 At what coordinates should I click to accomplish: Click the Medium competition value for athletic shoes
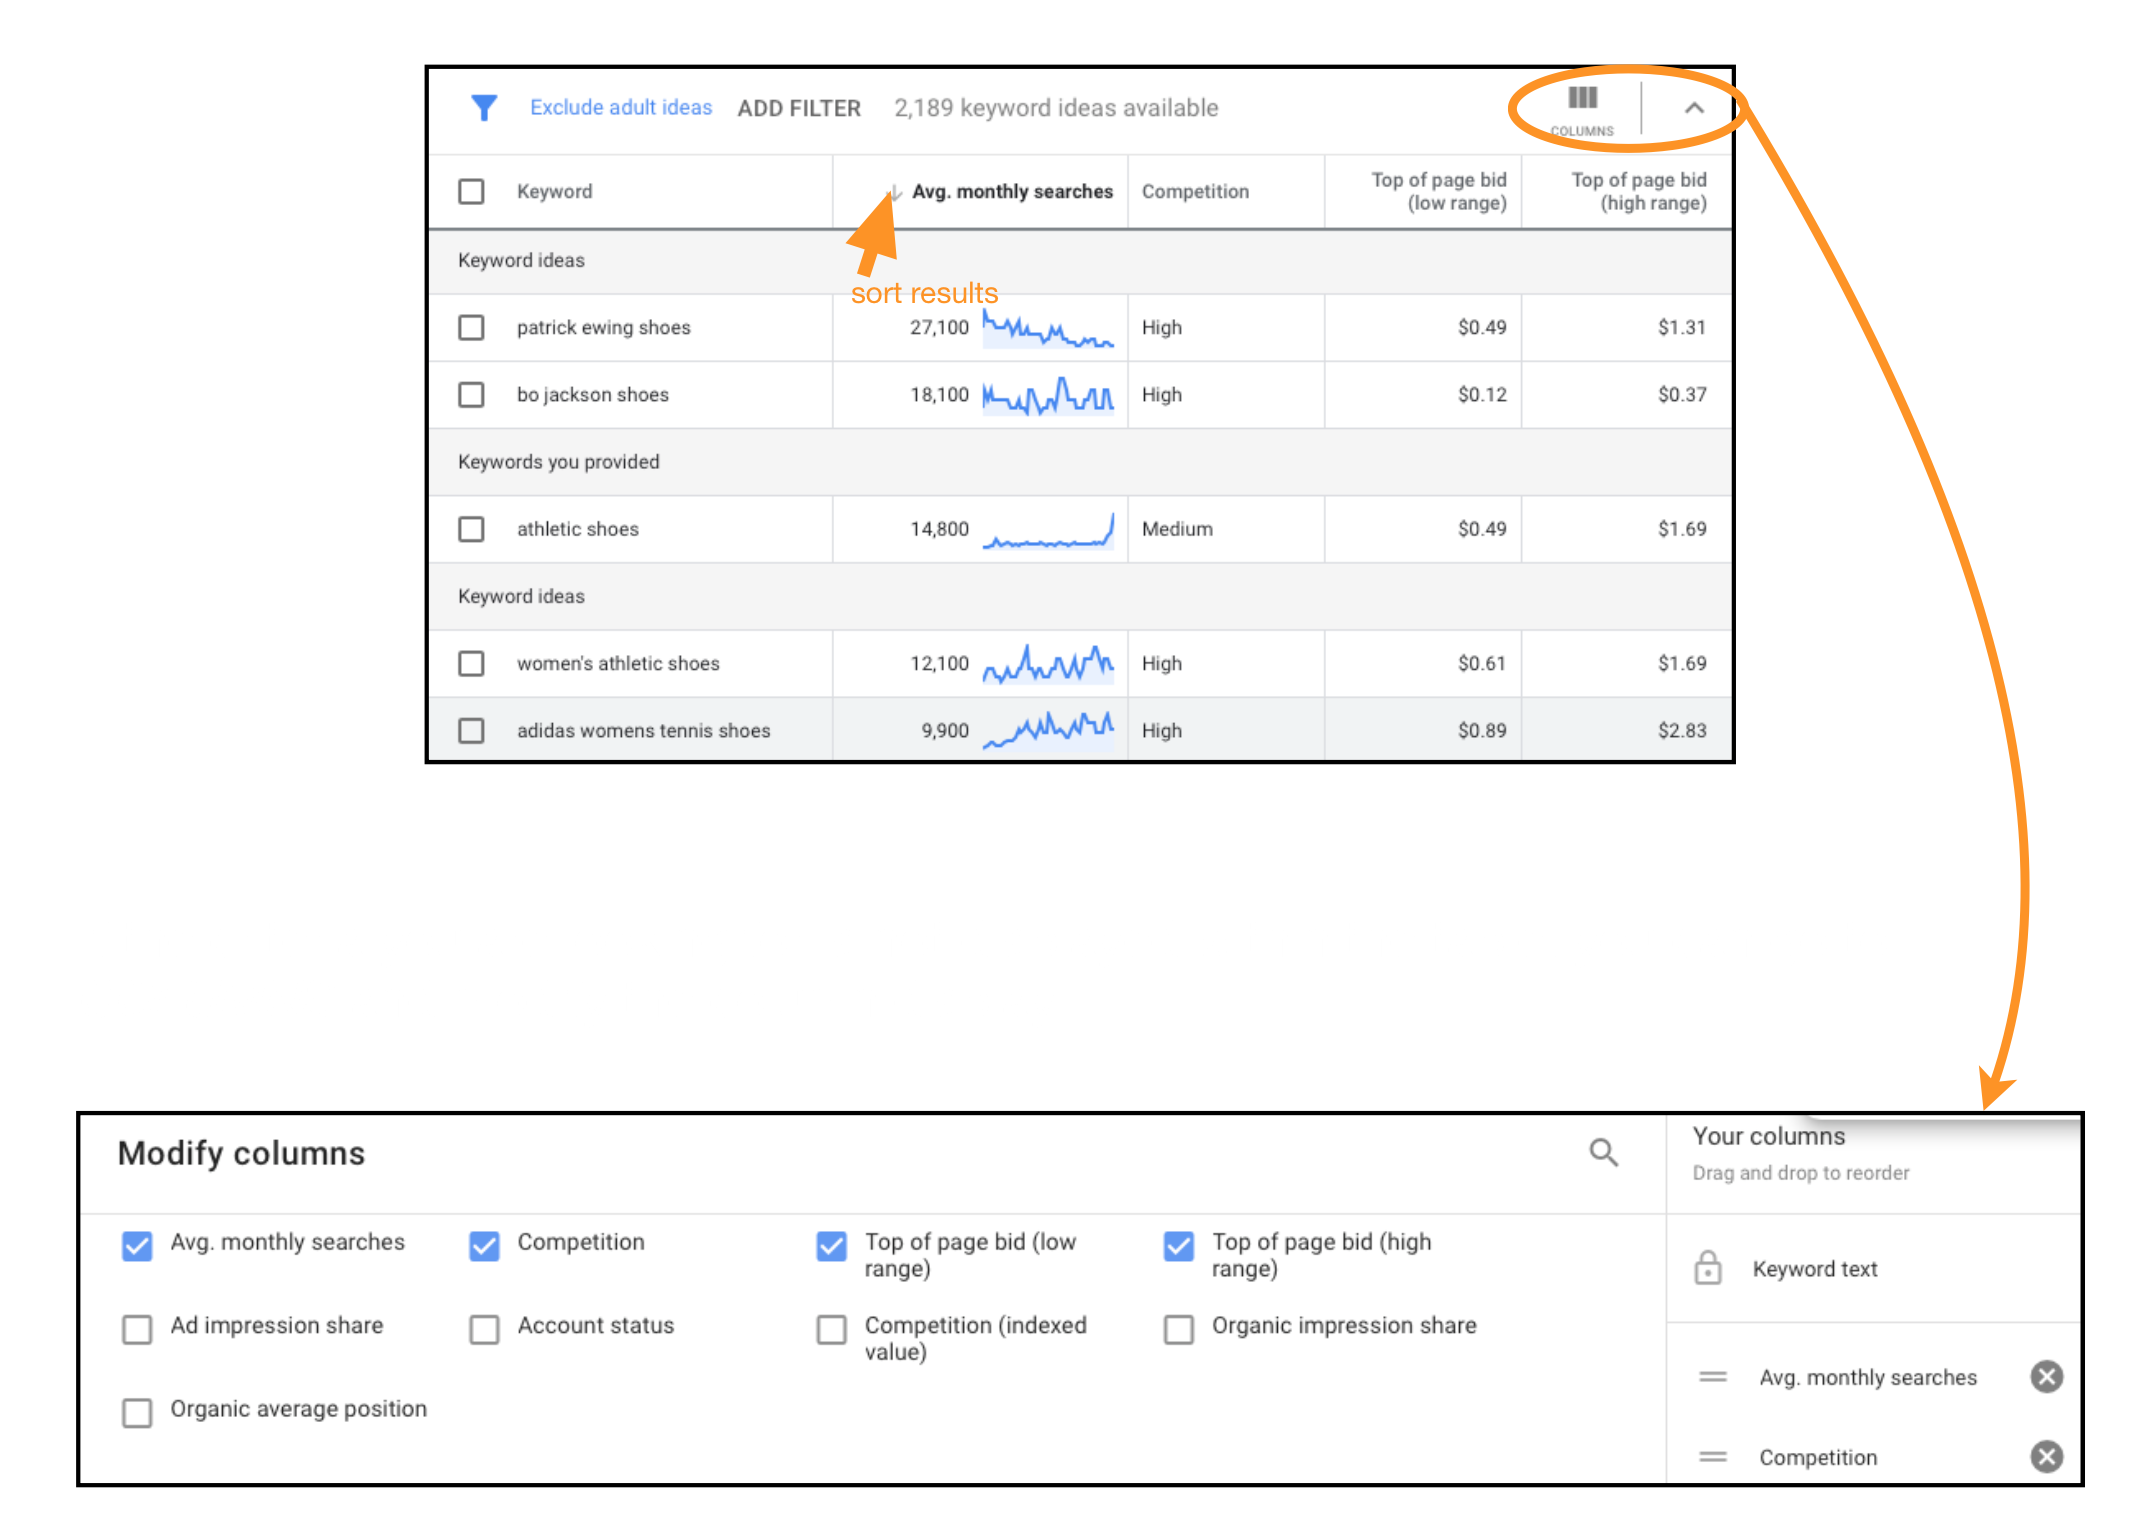(1177, 529)
